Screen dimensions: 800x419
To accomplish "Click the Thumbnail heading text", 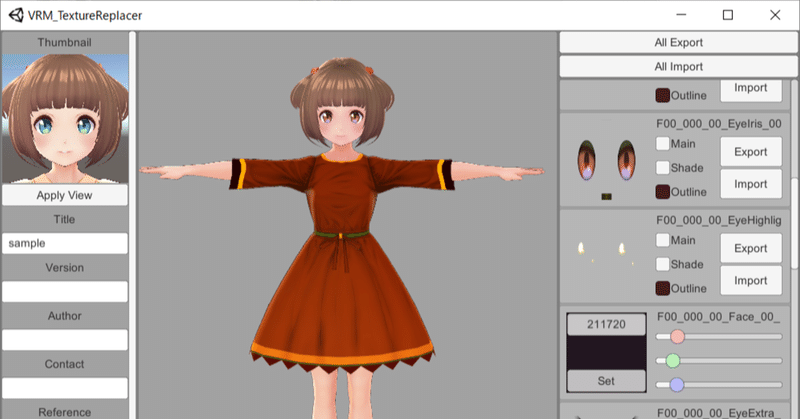I will (64, 42).
